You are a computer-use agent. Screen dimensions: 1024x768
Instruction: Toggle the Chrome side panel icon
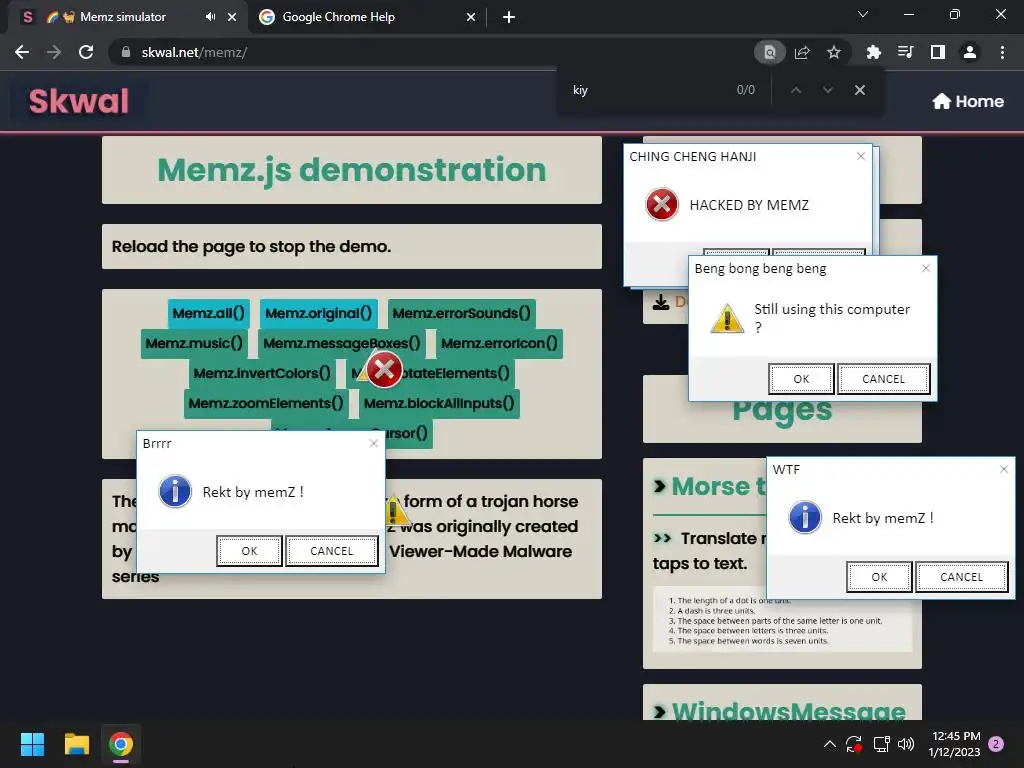(938, 52)
